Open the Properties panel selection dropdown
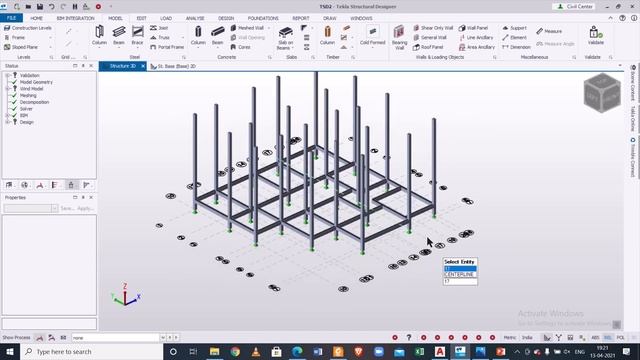The height and width of the screenshot is (360, 640). (55, 209)
